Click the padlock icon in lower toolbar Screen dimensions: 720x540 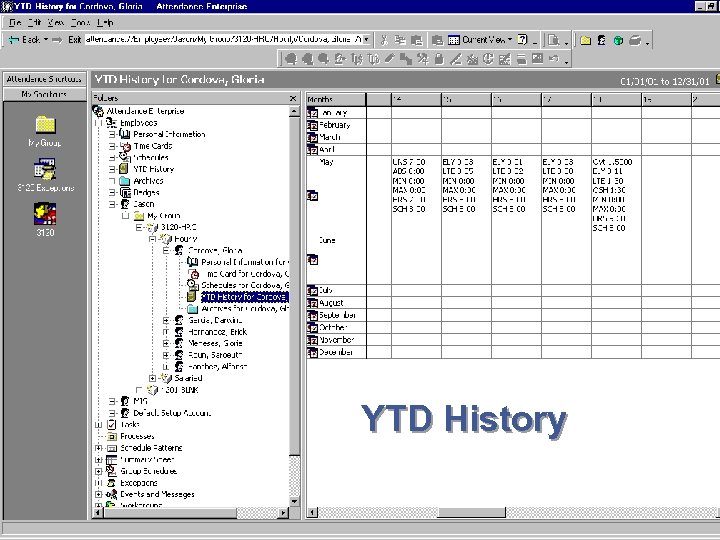439,59
